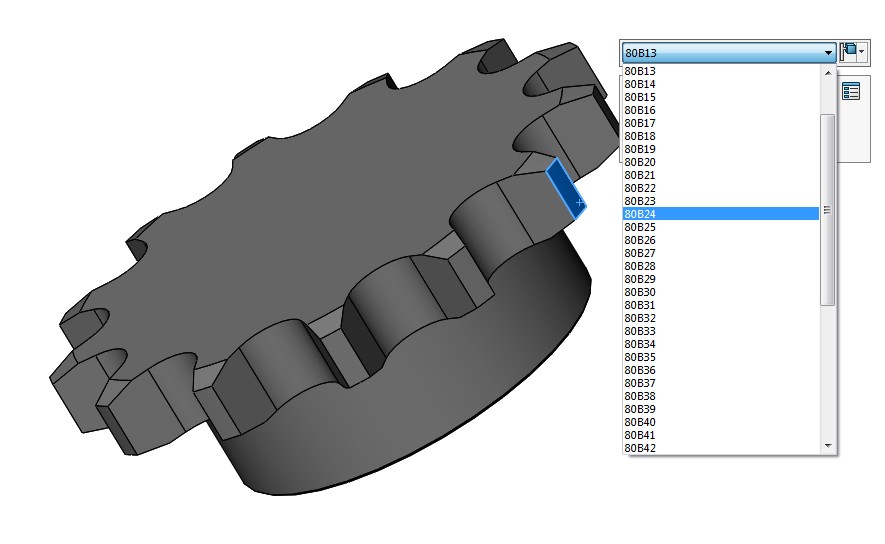
Task: Click the dropdown list scrollbar thumb
Action: point(827,210)
